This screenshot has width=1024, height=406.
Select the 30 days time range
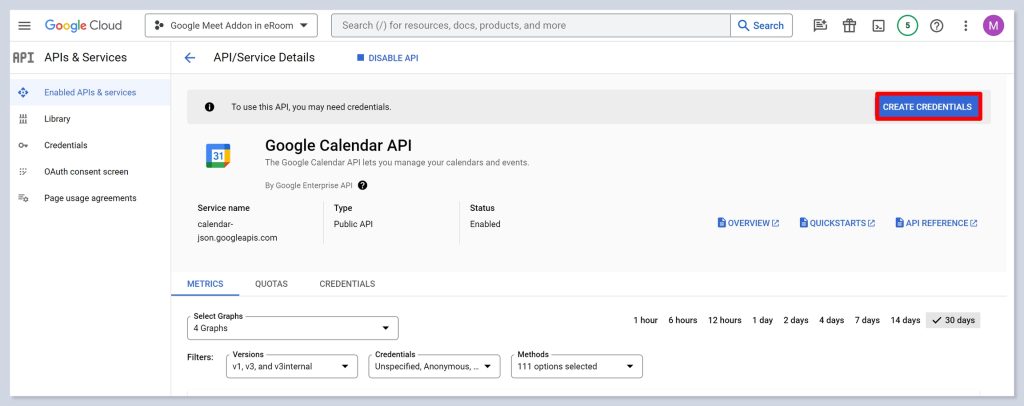pyautogui.click(x=953, y=320)
